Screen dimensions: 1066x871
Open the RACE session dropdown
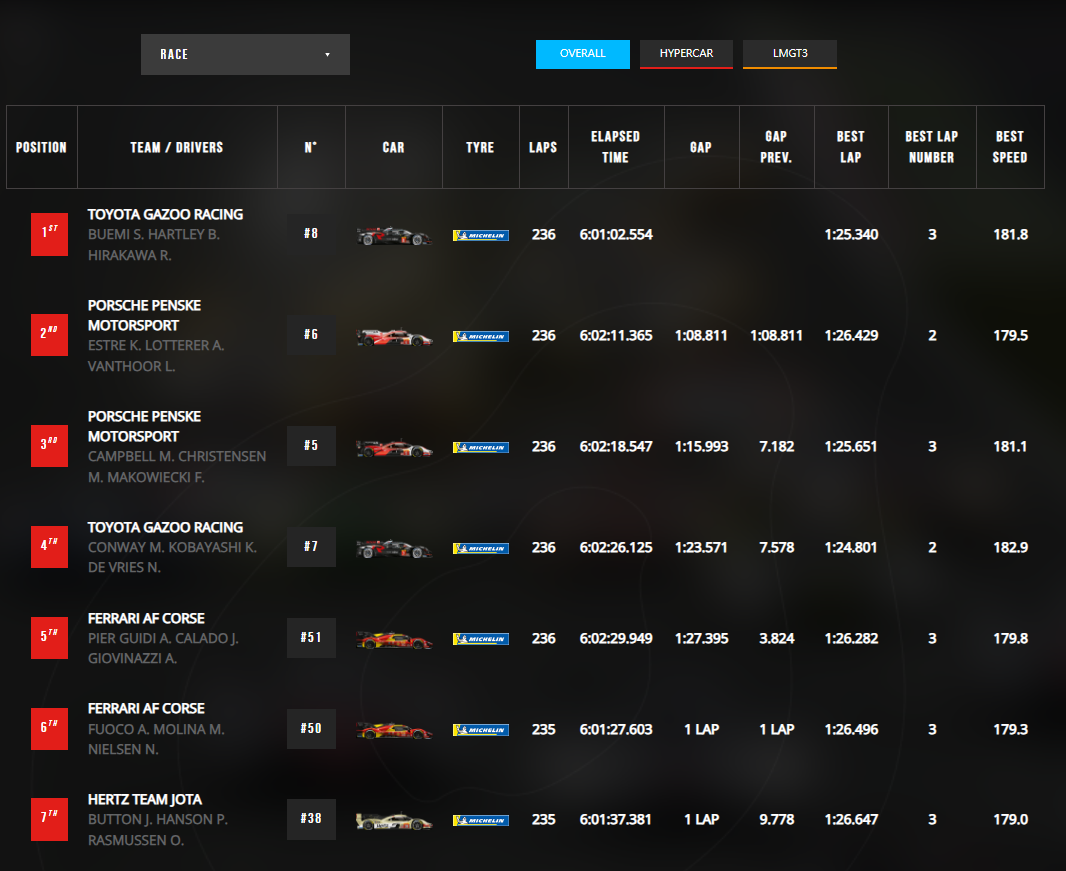[x=245, y=54]
